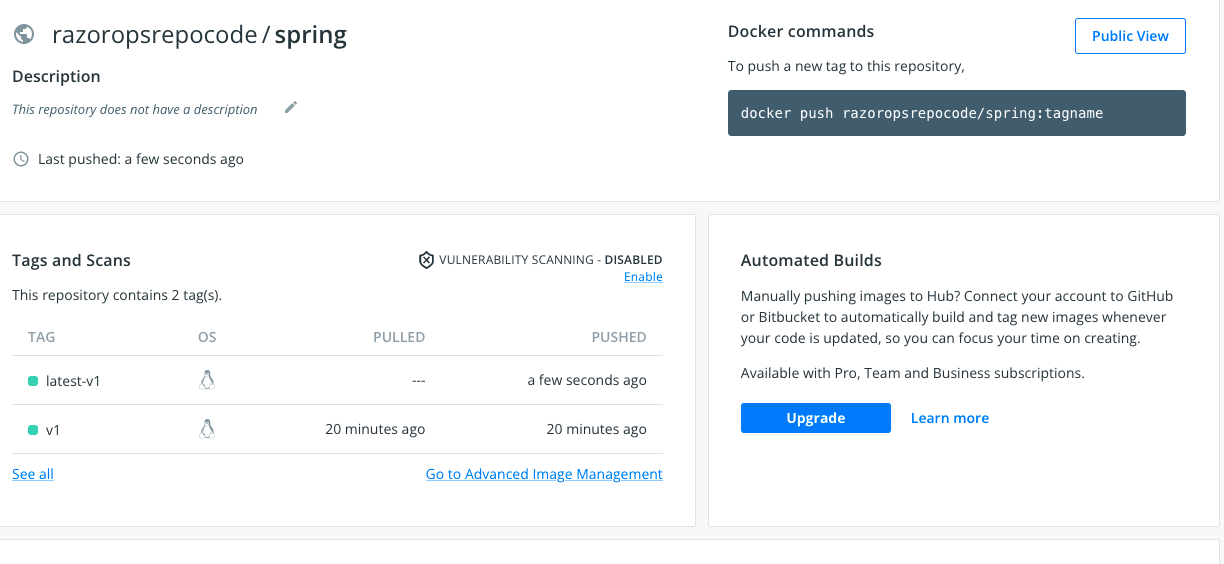Click the PUSHED column header
Viewport: 1224px width, 564px height.
(619, 337)
